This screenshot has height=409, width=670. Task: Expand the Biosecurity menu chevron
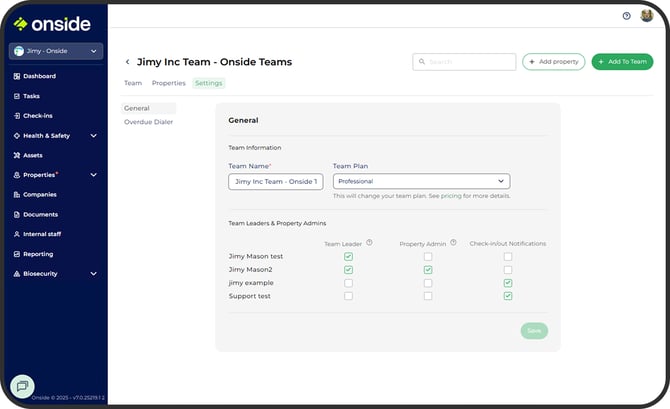94,274
